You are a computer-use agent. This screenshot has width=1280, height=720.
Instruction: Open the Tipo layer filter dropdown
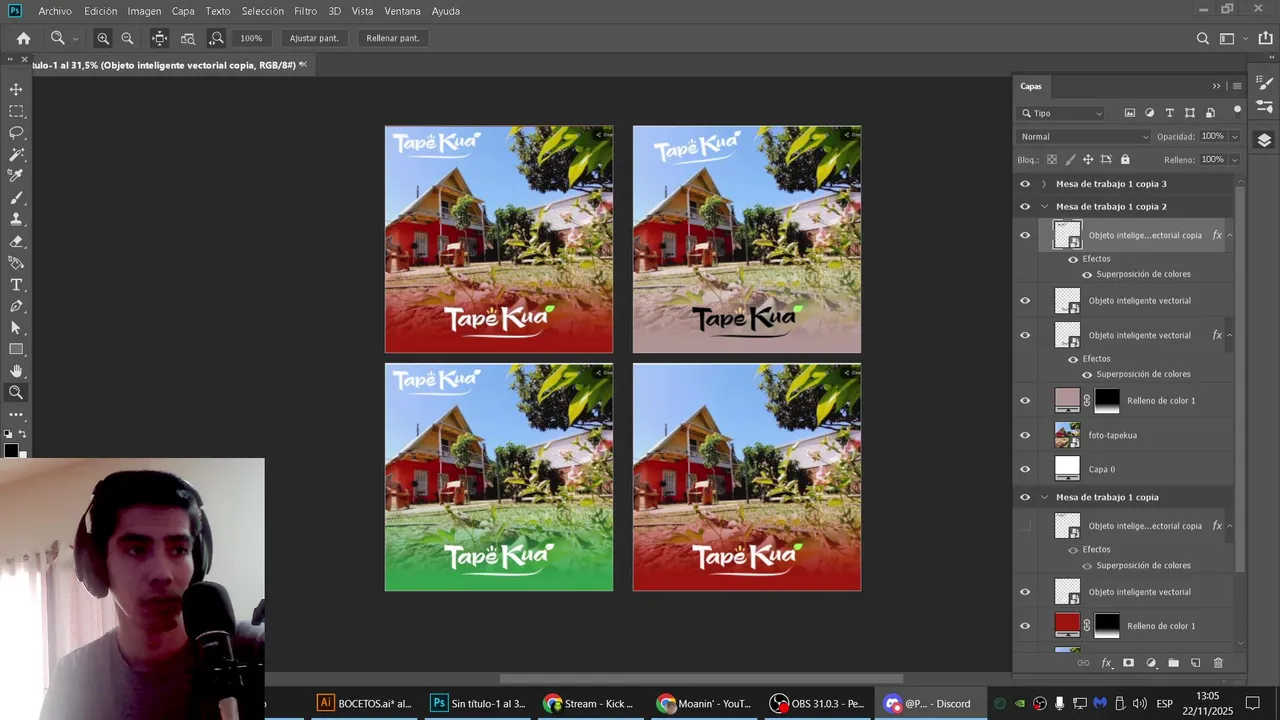point(1061,113)
